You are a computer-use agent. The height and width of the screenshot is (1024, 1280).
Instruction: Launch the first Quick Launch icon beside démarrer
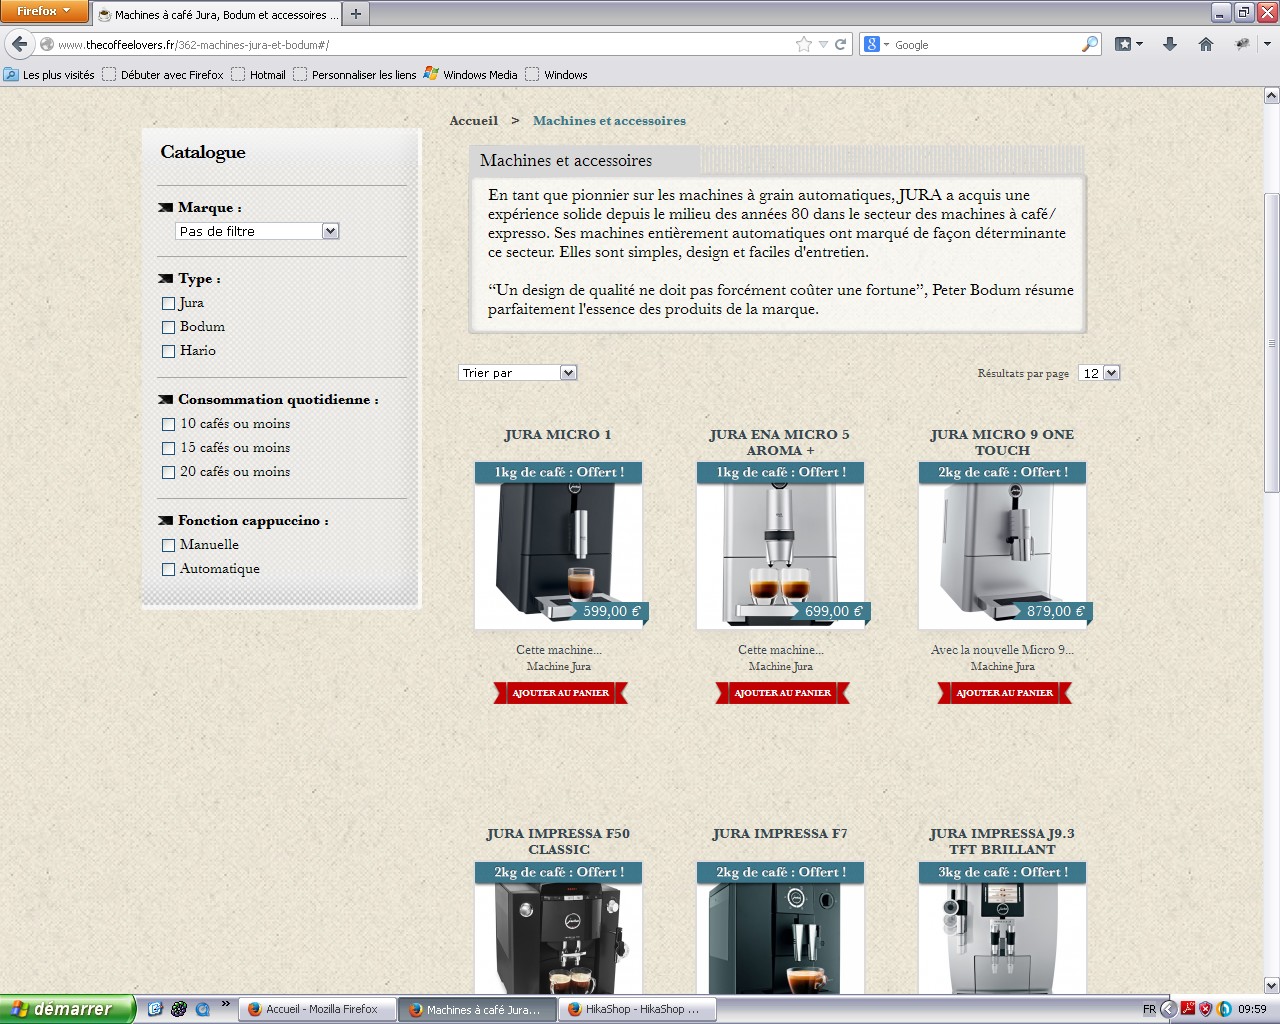(155, 1009)
